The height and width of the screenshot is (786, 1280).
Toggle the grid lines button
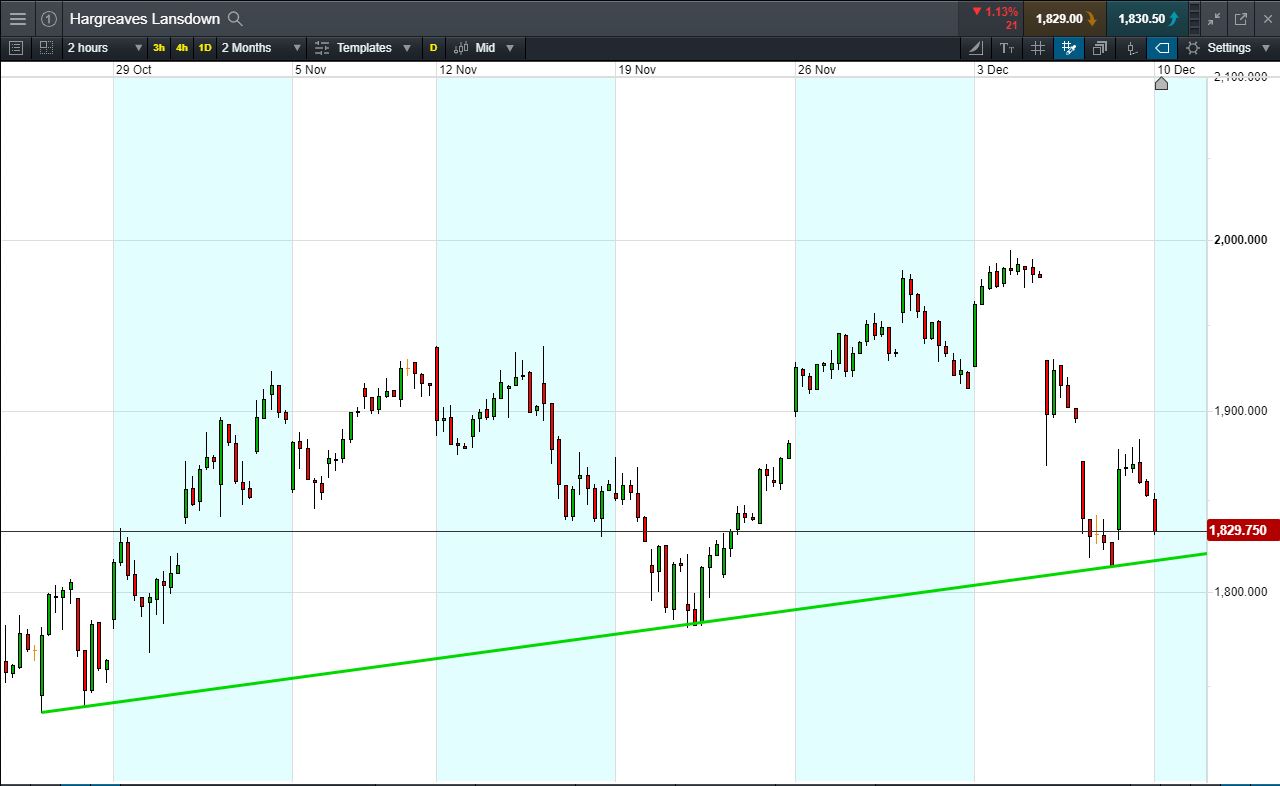pyautogui.click(x=1038, y=48)
